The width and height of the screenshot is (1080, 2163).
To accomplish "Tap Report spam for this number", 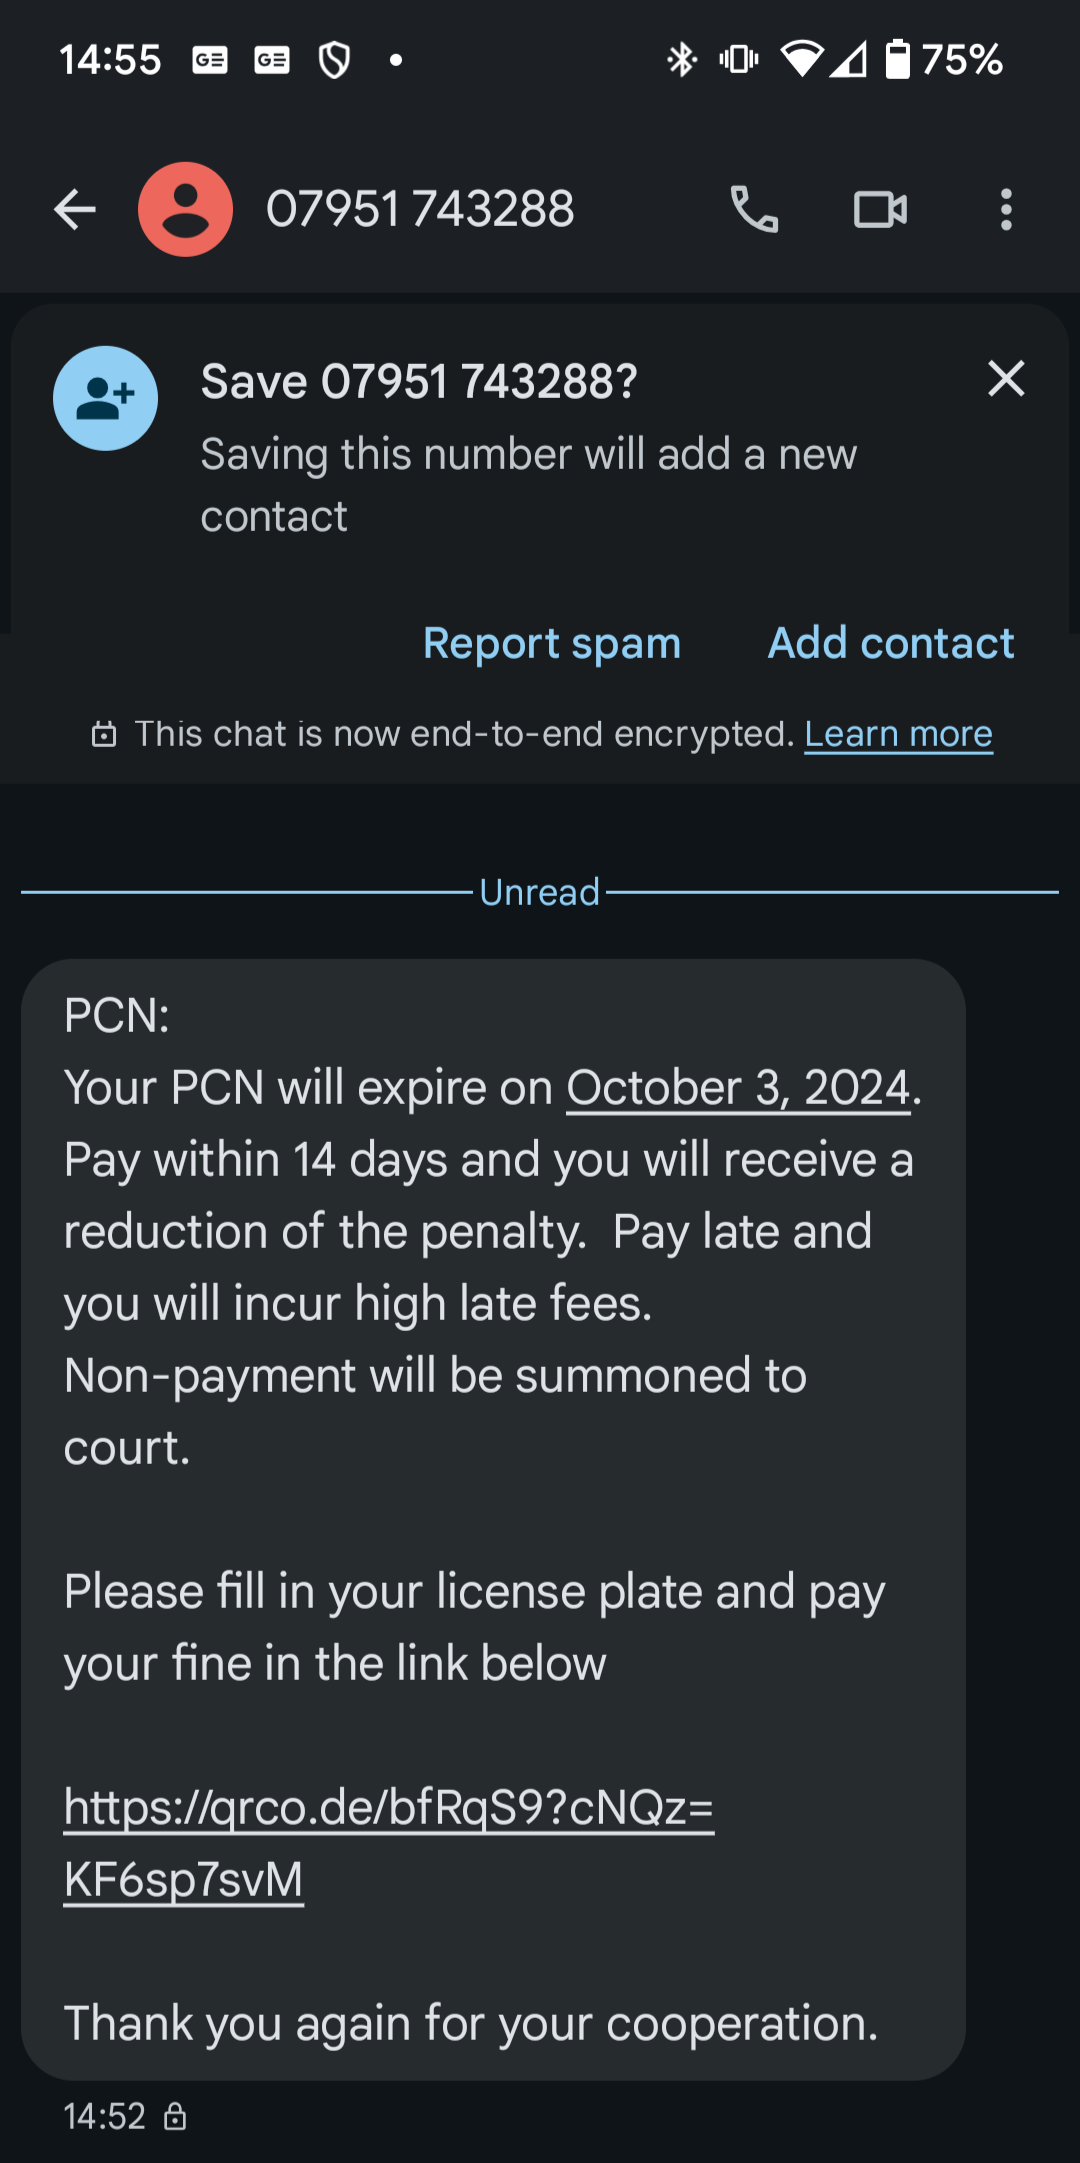I will click(x=551, y=643).
